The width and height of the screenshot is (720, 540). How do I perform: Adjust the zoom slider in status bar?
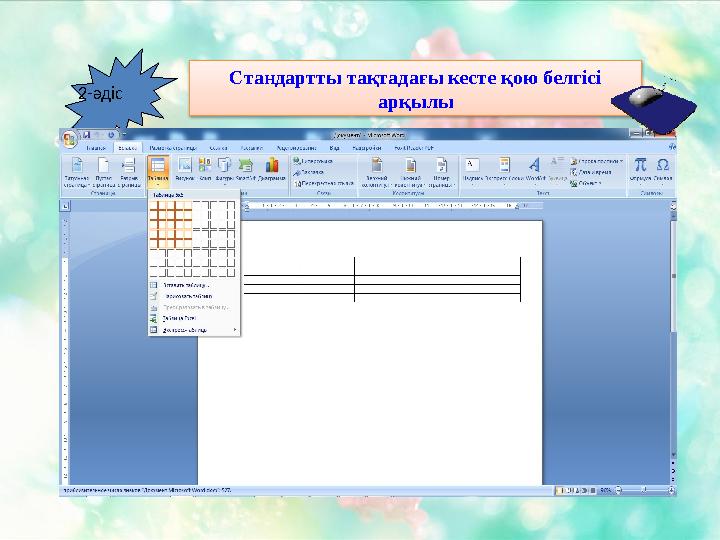click(645, 490)
